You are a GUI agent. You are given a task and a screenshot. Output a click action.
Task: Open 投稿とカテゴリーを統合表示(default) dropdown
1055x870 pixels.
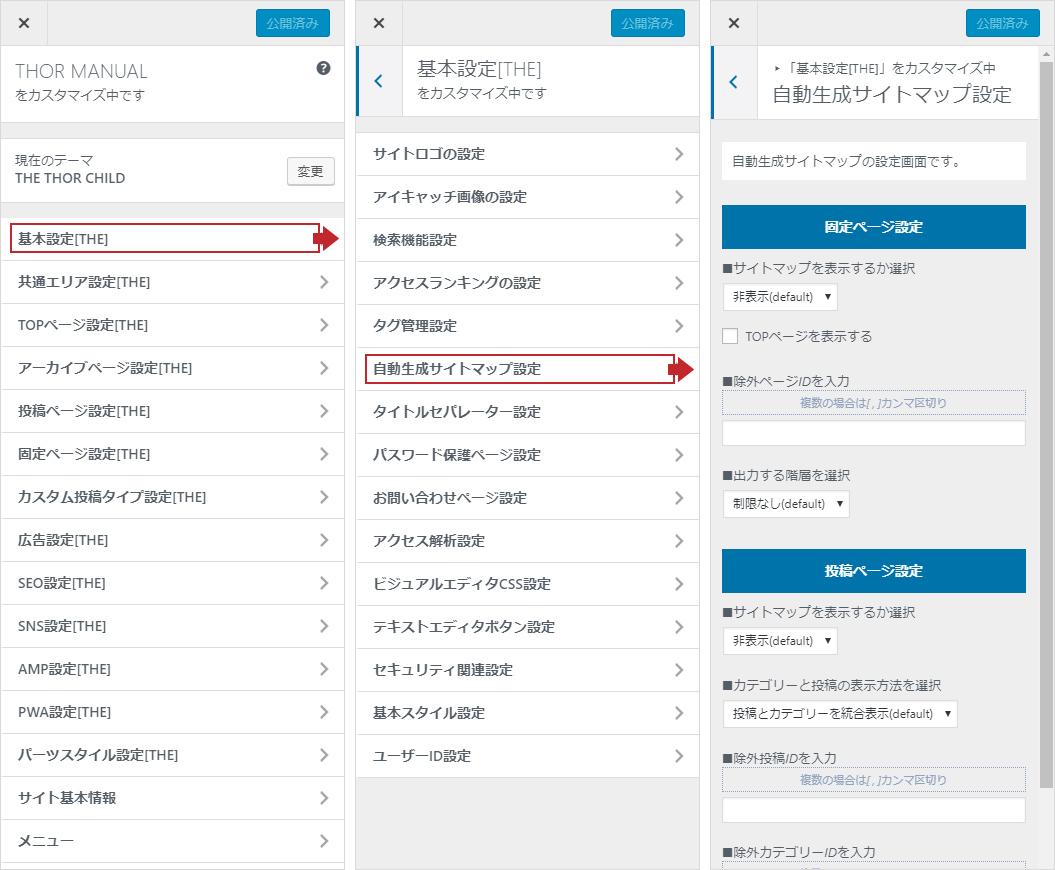[x=840, y=713]
